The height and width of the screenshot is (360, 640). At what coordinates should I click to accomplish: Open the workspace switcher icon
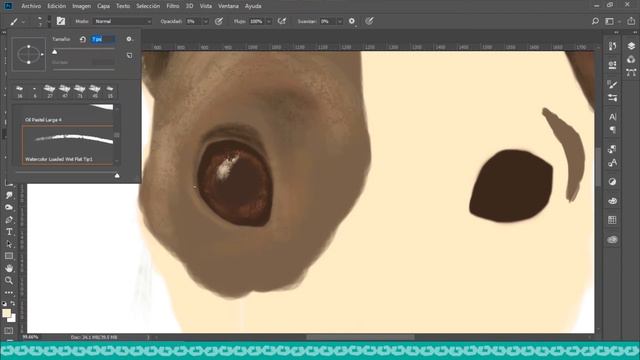[609, 21]
